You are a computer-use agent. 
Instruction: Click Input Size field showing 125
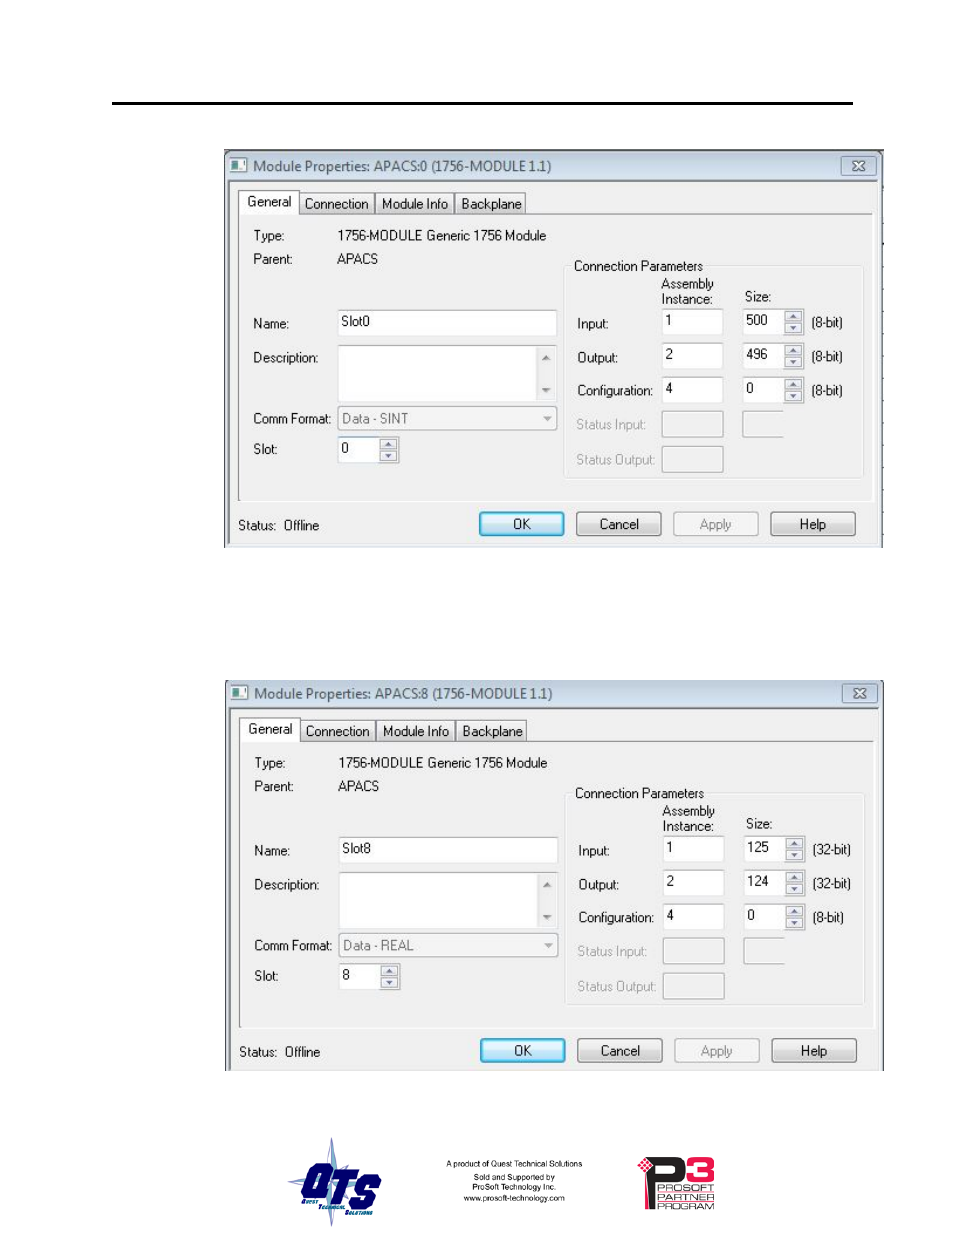(764, 849)
